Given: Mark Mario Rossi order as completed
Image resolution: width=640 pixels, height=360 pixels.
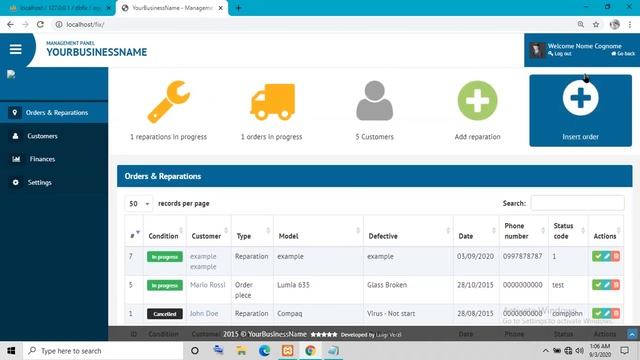Looking at the screenshot, I should coord(598,285).
